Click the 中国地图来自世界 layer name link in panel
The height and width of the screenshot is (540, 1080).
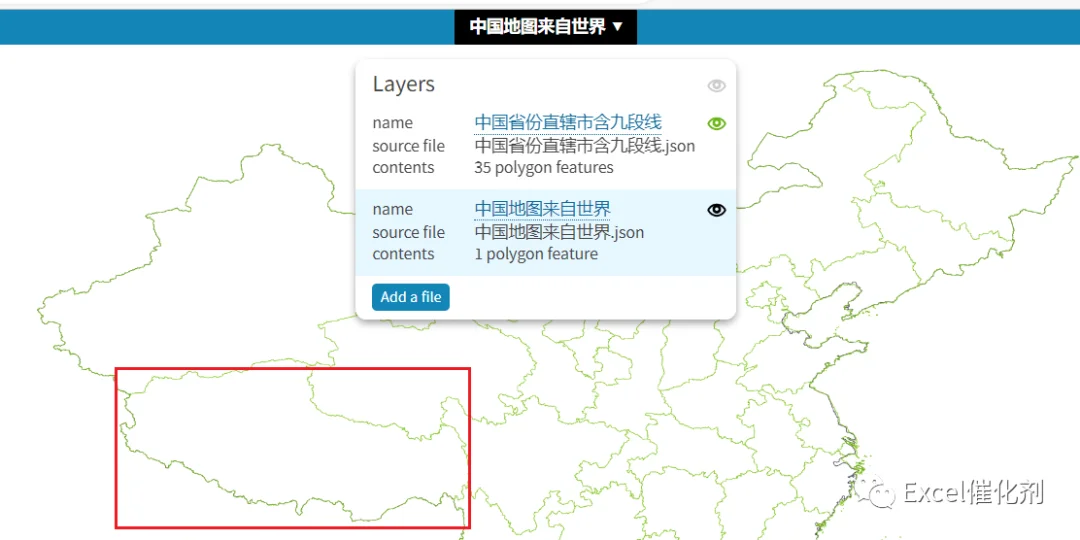click(x=542, y=209)
